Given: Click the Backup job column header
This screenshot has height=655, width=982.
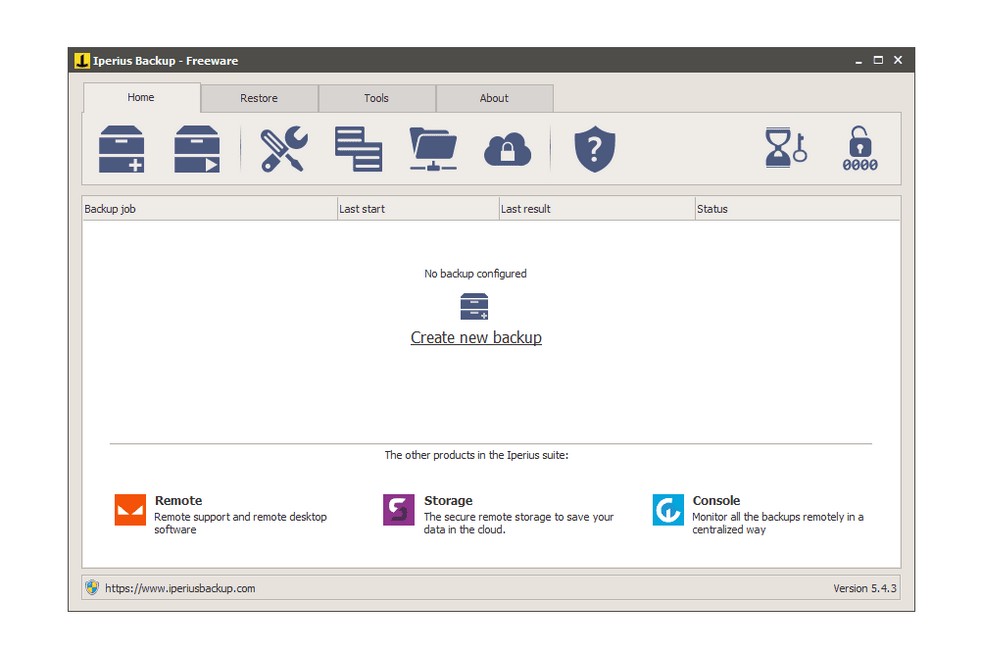Looking at the screenshot, I should [210, 209].
